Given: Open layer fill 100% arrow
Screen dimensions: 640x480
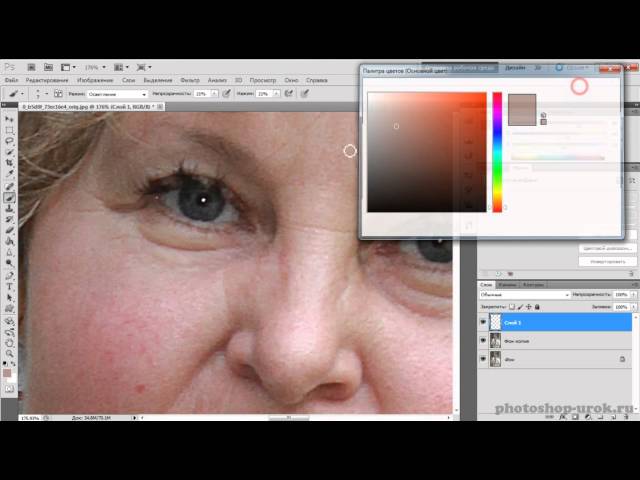Looking at the screenshot, I should tap(633, 307).
